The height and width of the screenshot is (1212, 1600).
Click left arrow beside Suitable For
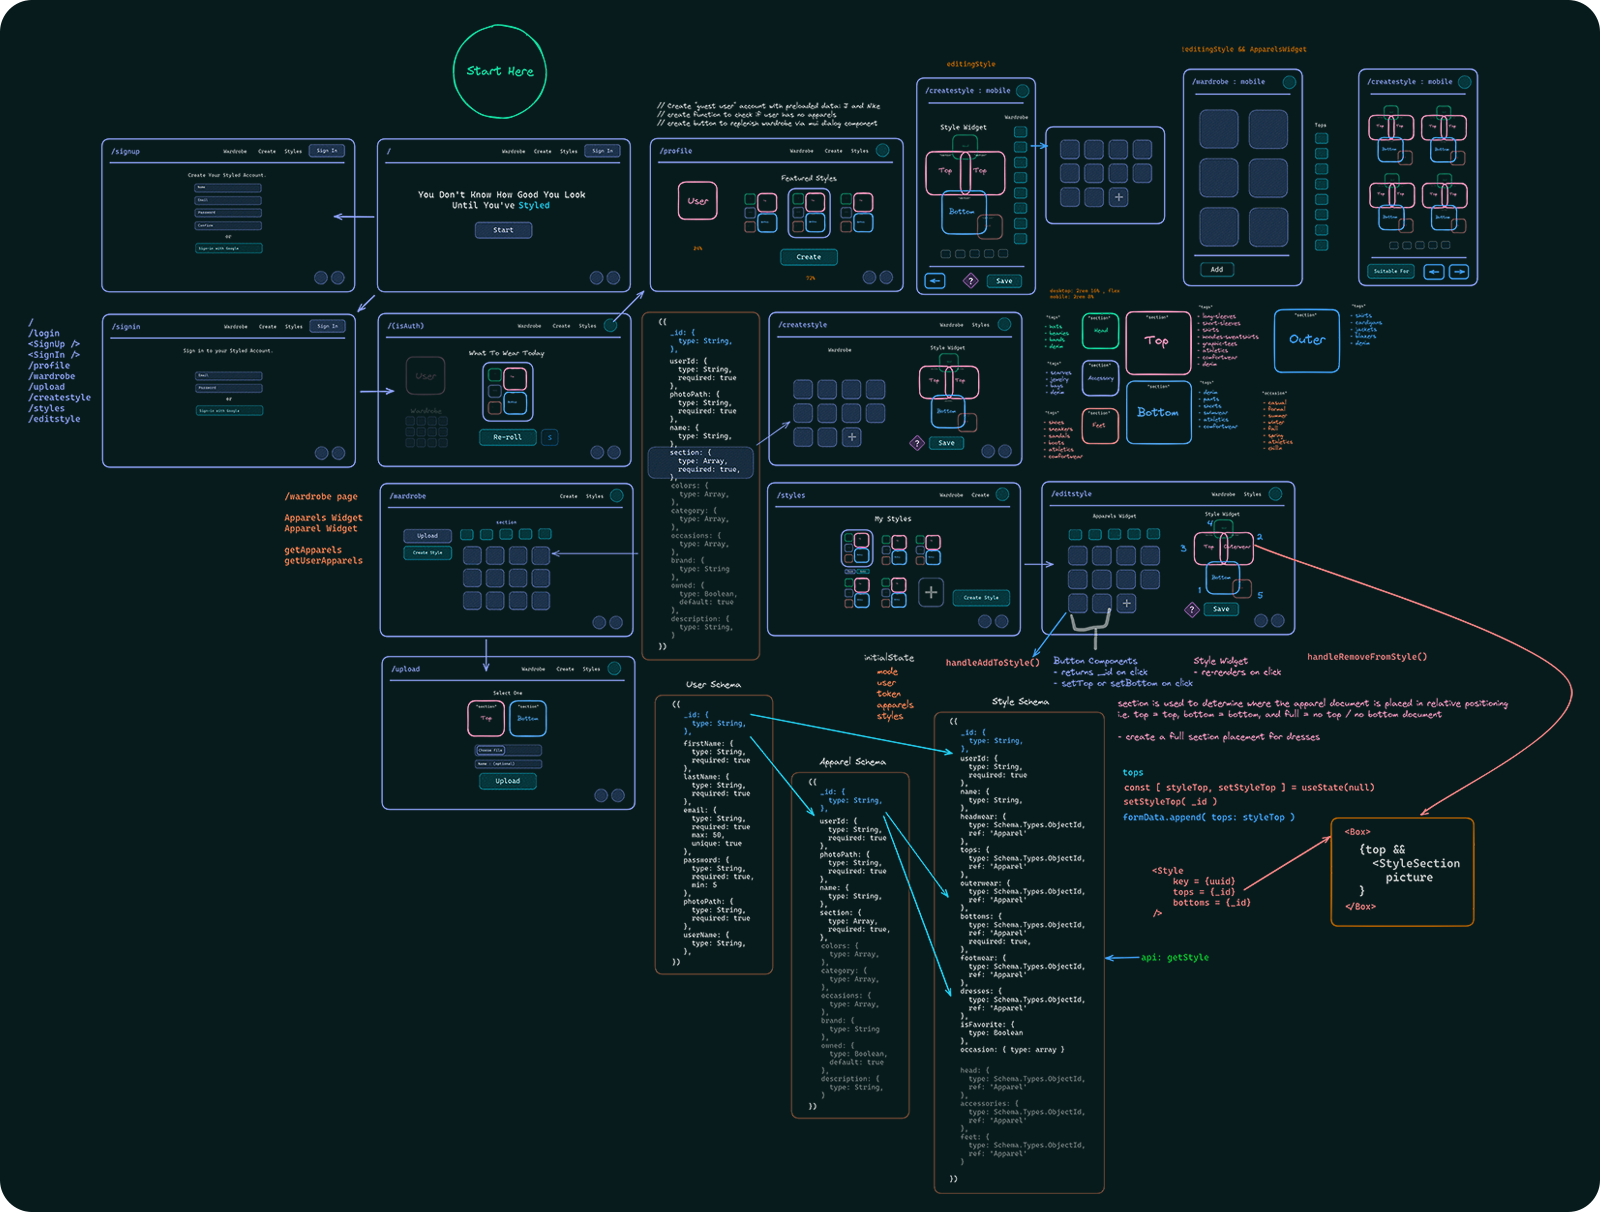point(1434,271)
